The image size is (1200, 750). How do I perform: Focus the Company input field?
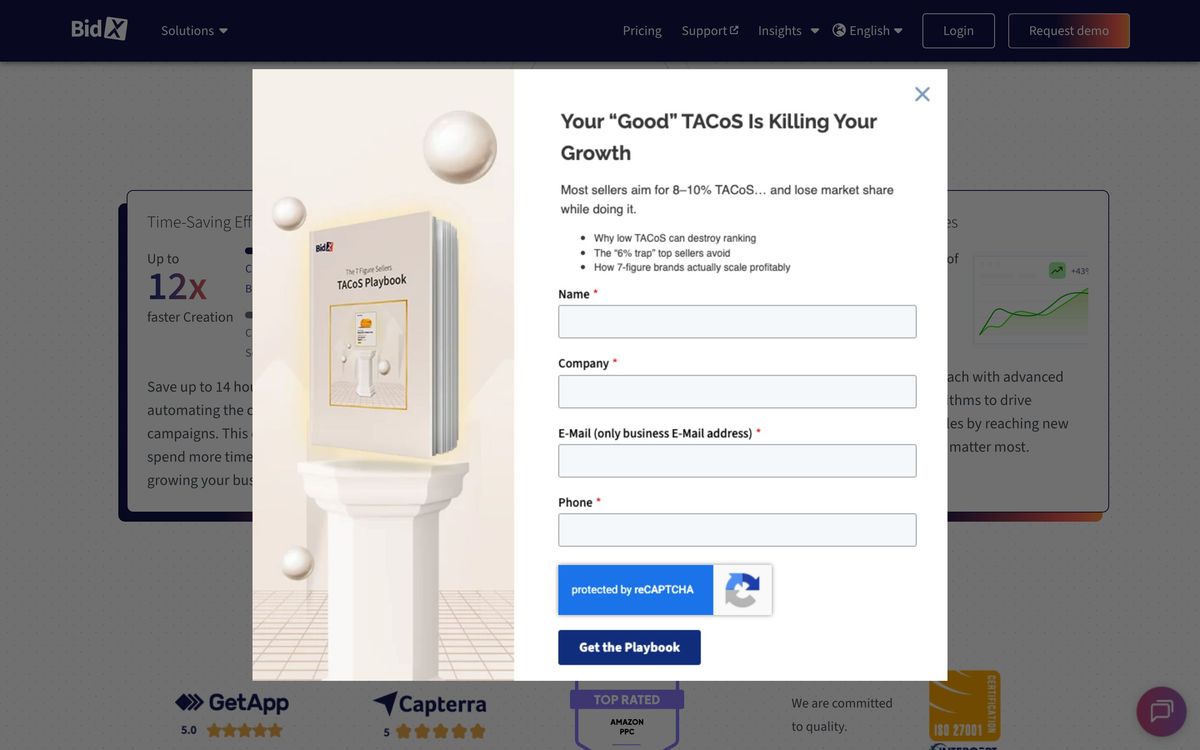pyautogui.click(x=737, y=391)
